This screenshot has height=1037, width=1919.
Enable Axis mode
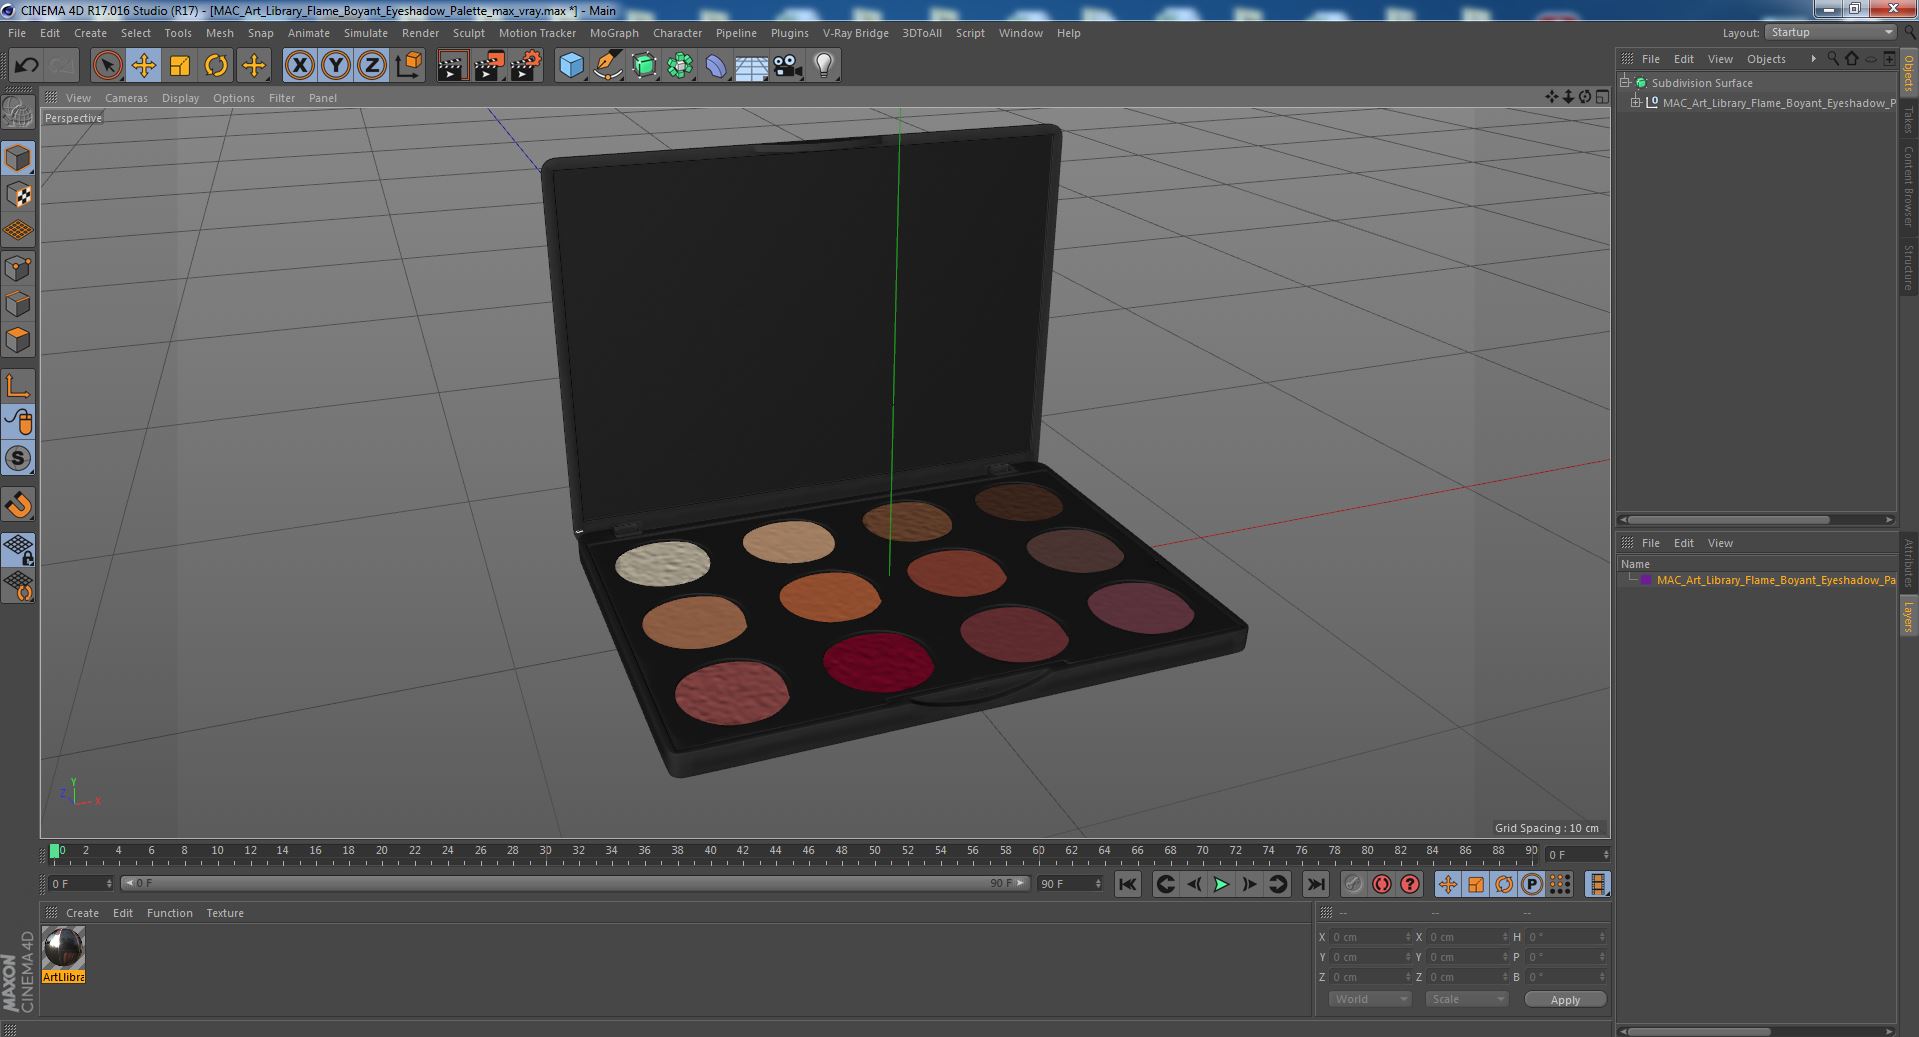pos(18,386)
